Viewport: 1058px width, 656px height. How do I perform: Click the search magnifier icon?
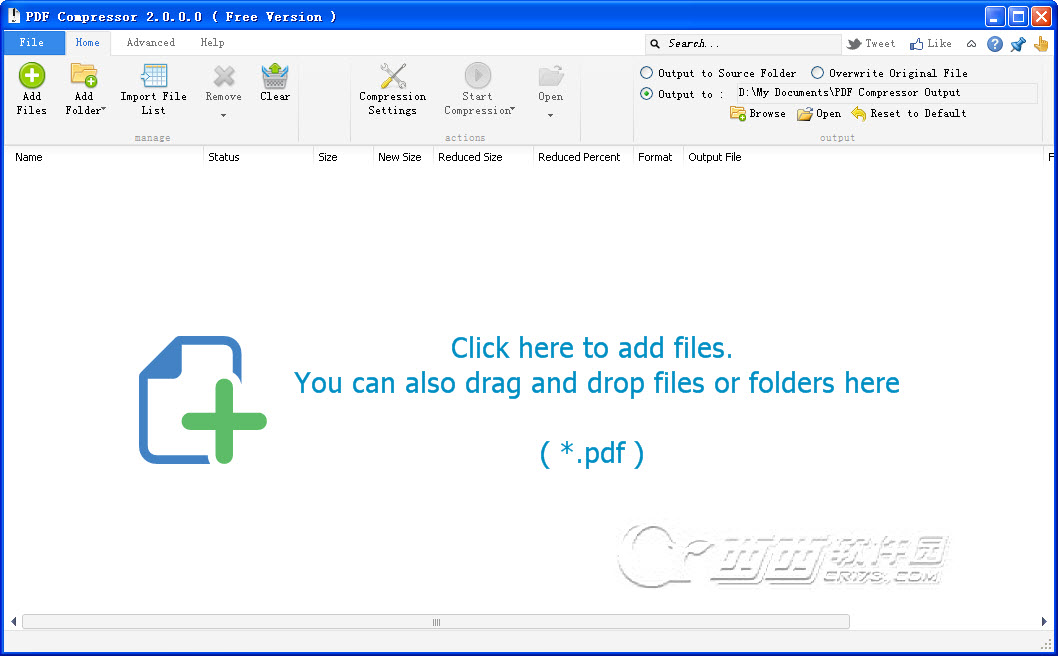tap(655, 44)
